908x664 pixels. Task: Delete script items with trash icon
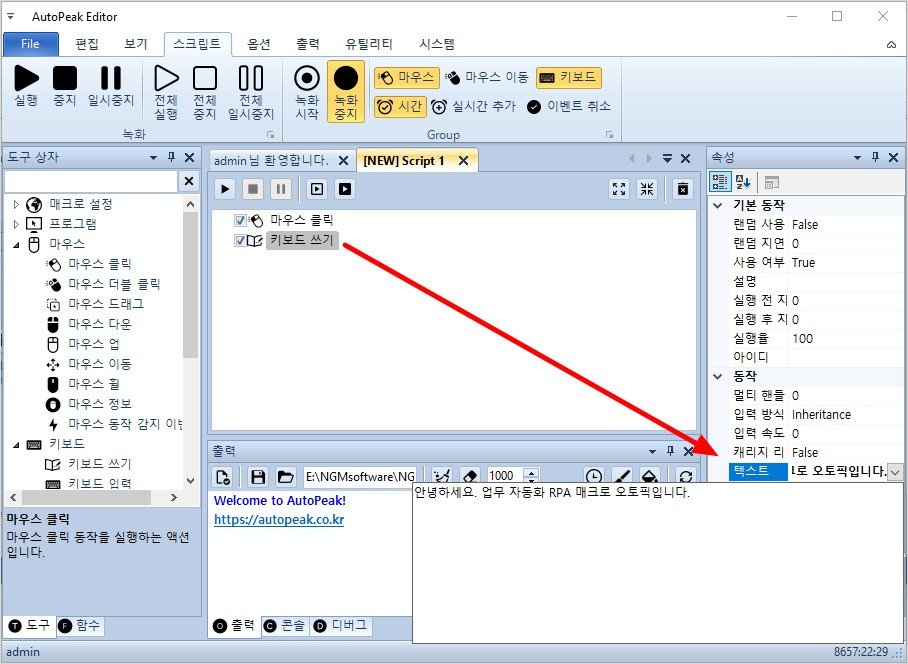point(683,189)
